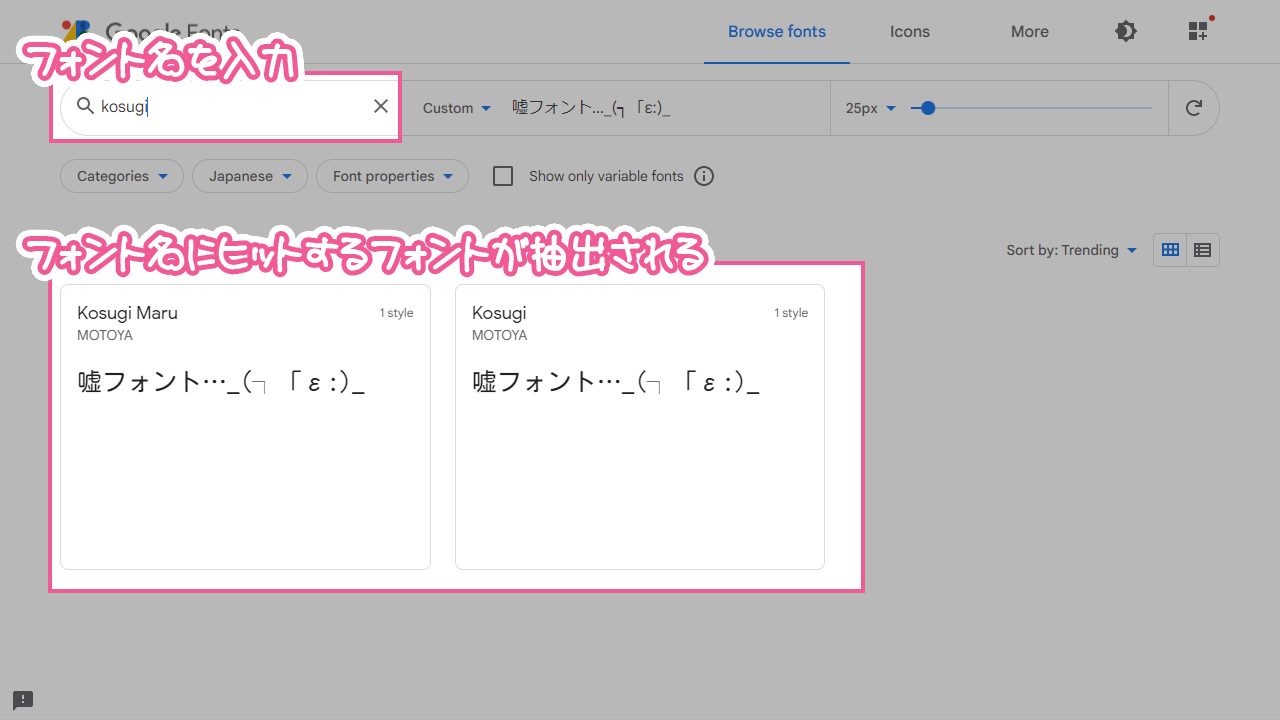The image size is (1280, 720).
Task: Click the Kosugi Maru sample text
Action: coord(221,382)
